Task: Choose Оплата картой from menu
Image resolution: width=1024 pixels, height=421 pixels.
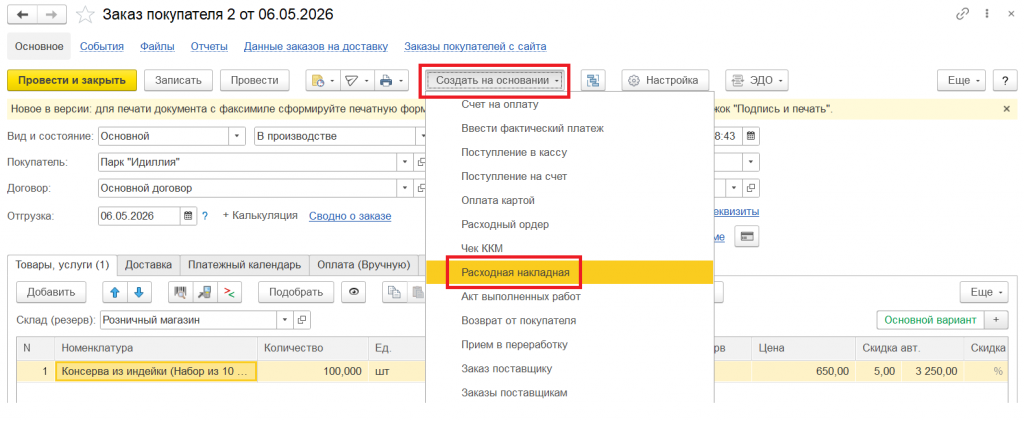Action: [x=569, y=200]
